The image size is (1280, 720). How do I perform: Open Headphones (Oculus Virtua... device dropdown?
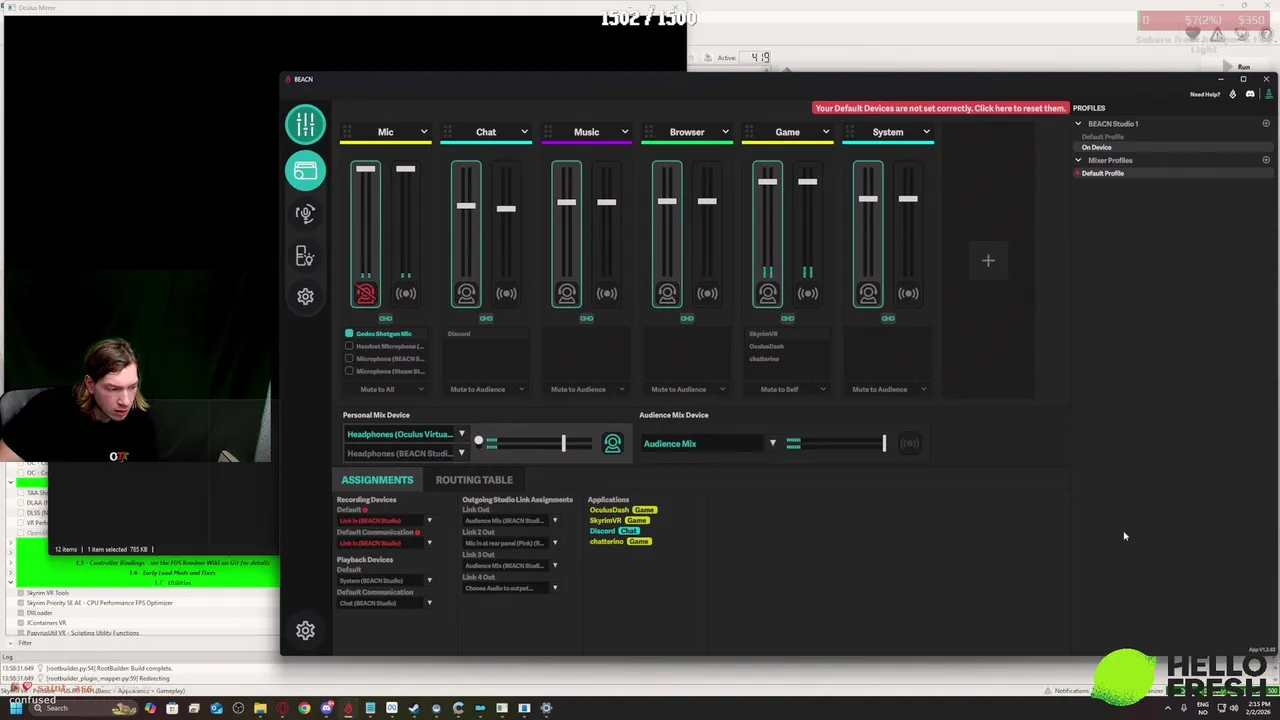[x=406, y=434]
